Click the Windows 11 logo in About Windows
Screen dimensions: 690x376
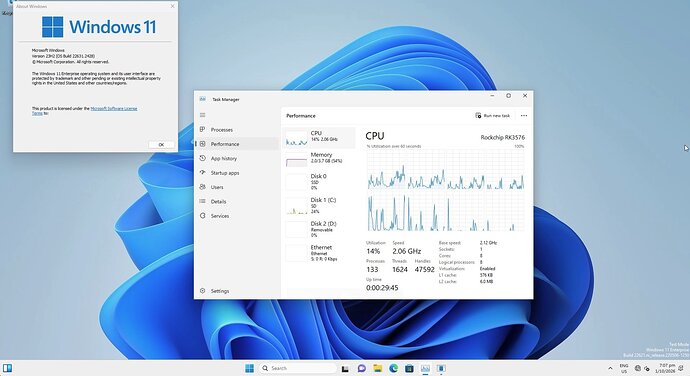coord(99,27)
